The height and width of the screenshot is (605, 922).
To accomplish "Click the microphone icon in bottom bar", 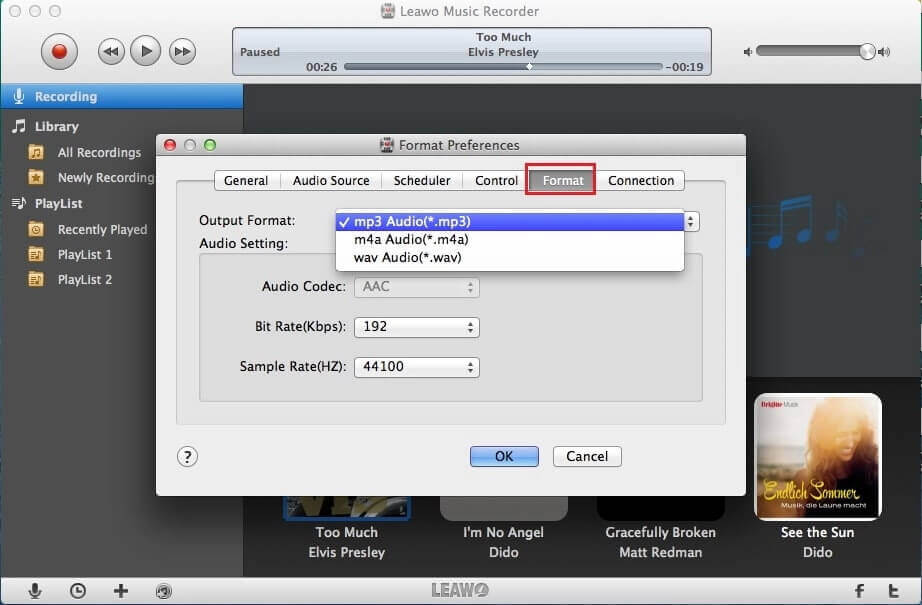I will (x=35, y=591).
